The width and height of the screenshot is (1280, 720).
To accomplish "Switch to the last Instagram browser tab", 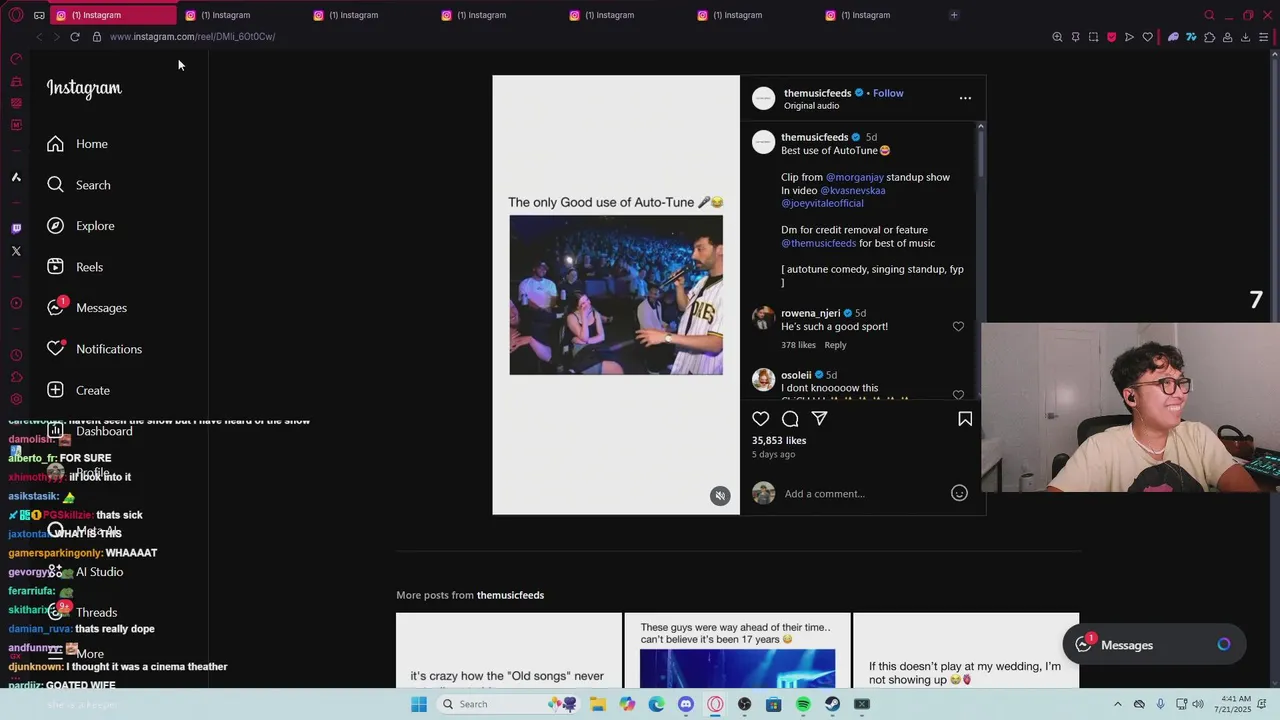I will [880, 15].
